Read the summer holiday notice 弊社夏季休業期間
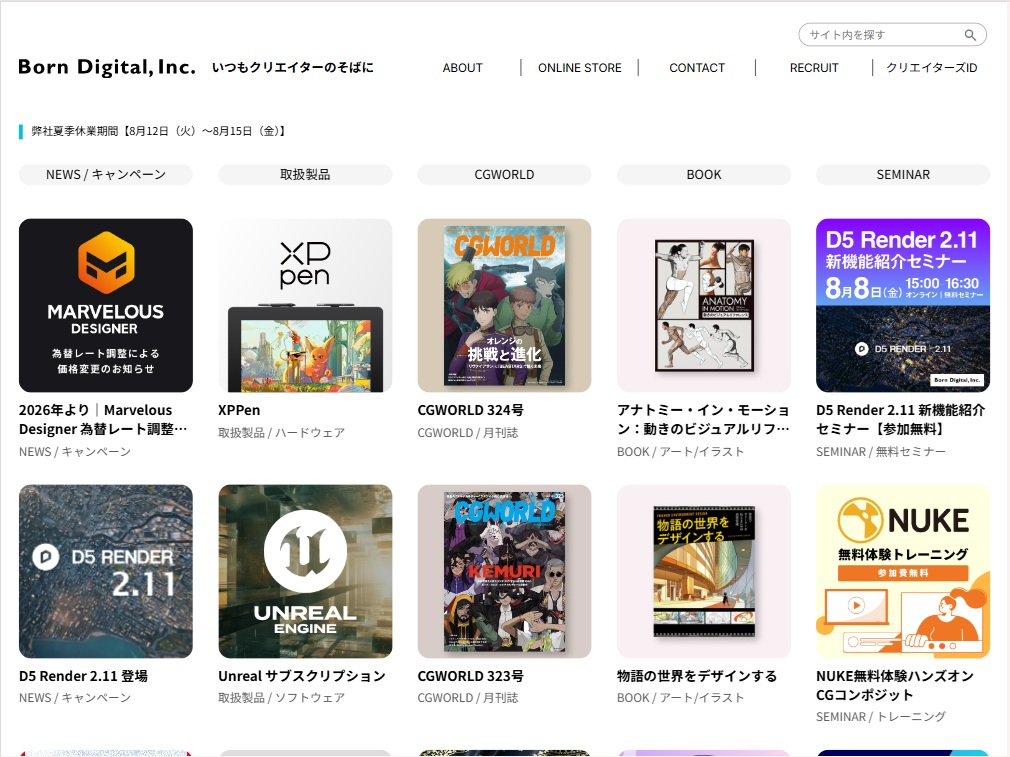 coord(158,131)
